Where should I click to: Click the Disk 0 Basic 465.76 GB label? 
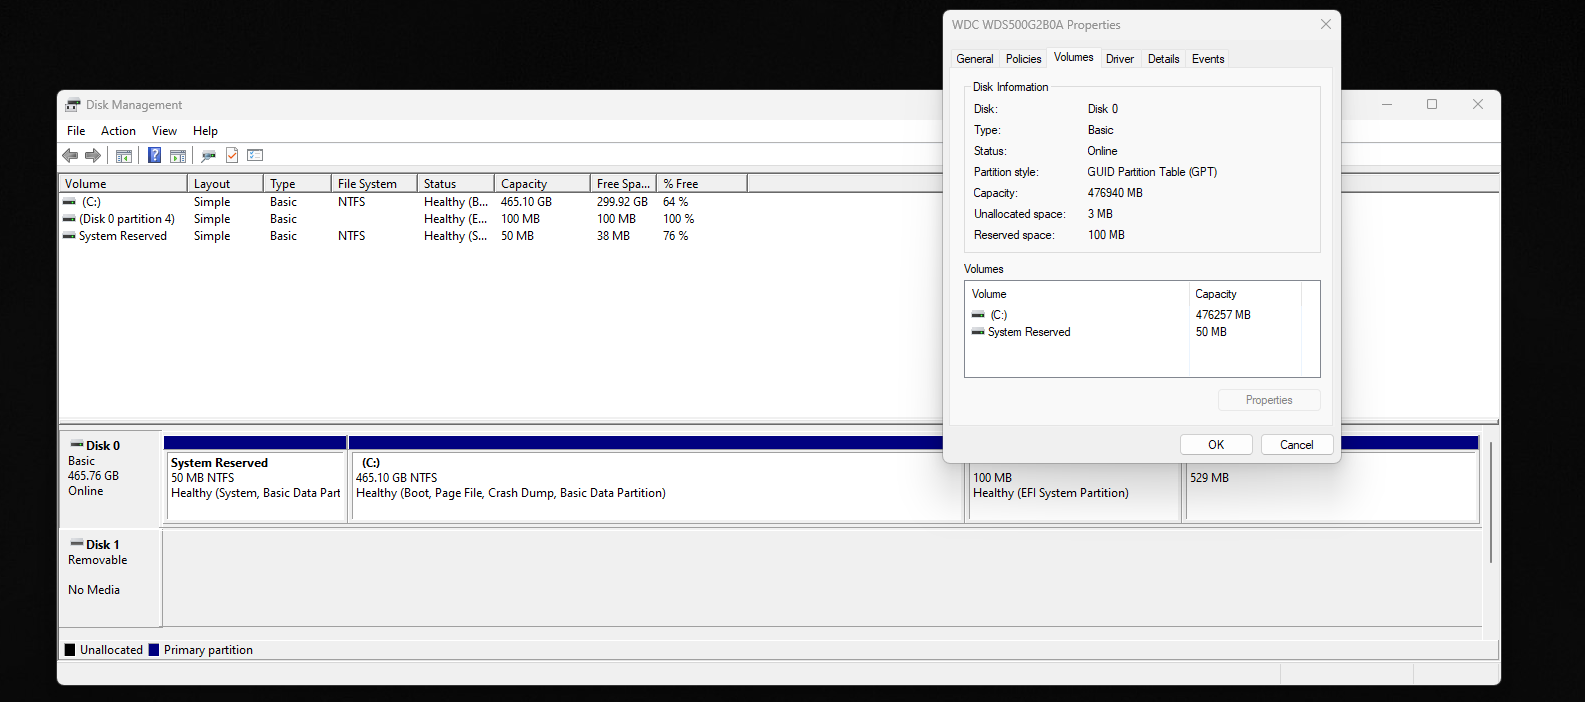pos(109,478)
